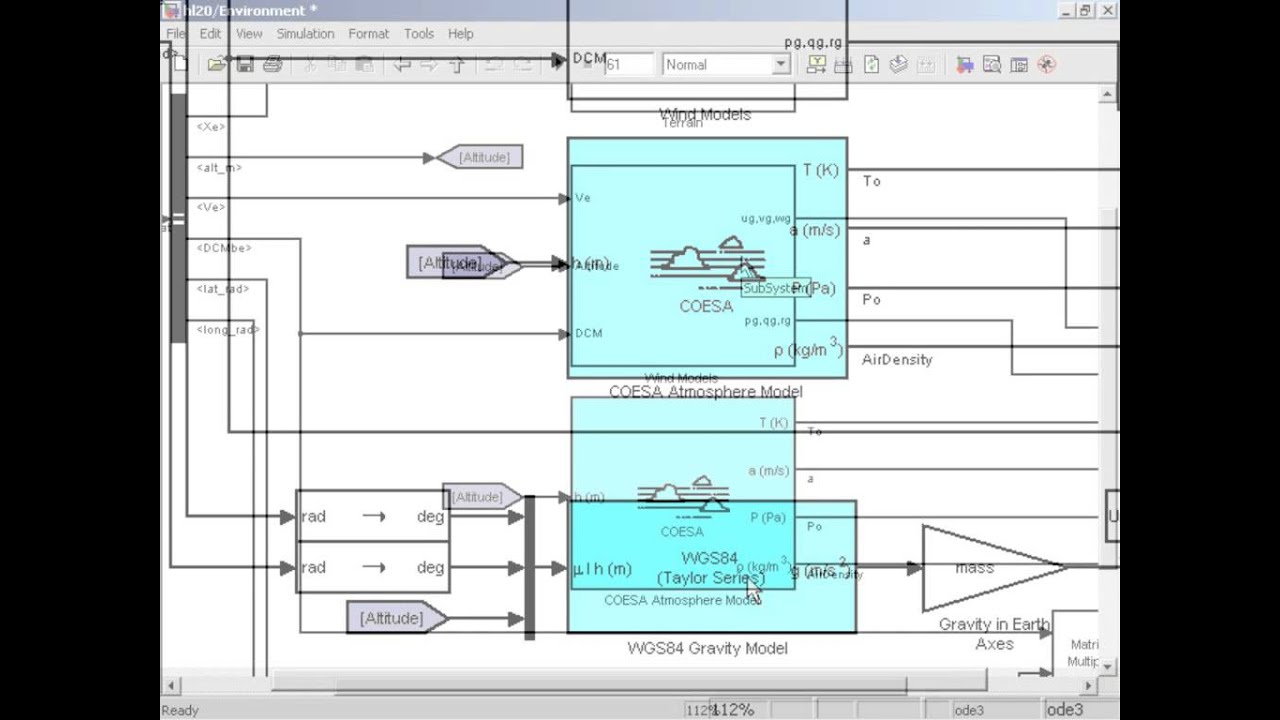Screen dimensions: 1280x720
Task: Click the 'ode3' solver status text
Action: [1065, 710]
